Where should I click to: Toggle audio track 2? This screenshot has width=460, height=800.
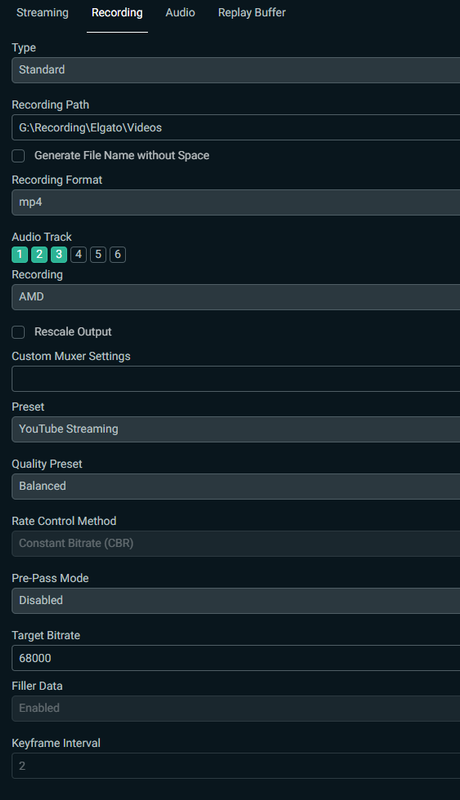(39, 254)
